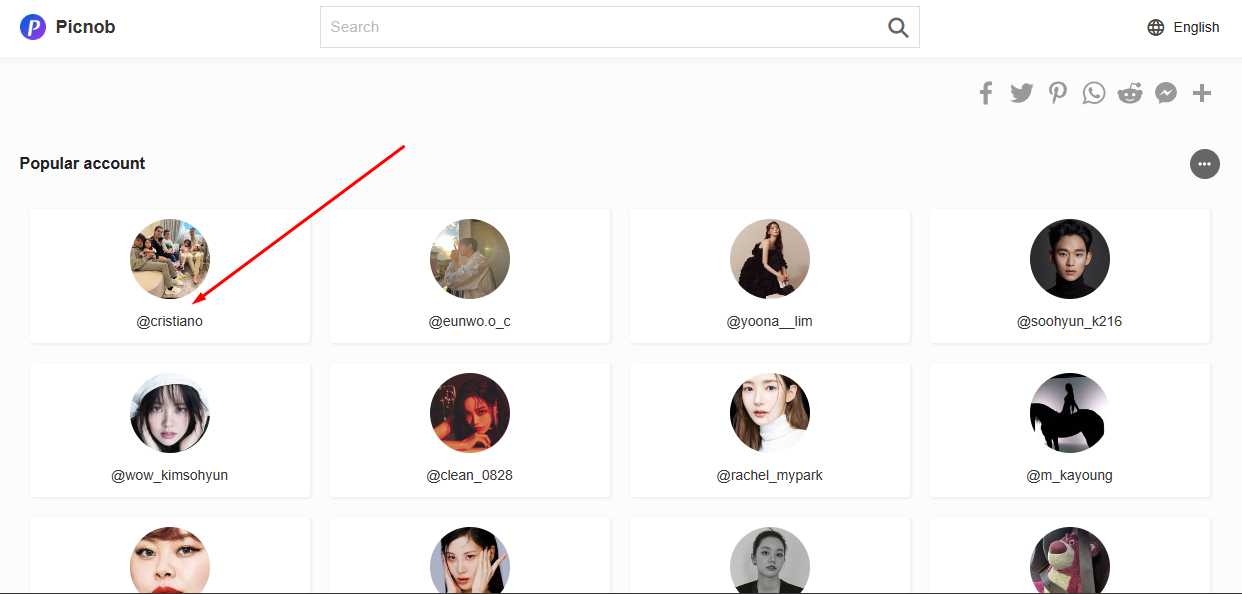Open the @clean_0828 username link
The image size is (1242, 594).
click(x=470, y=475)
